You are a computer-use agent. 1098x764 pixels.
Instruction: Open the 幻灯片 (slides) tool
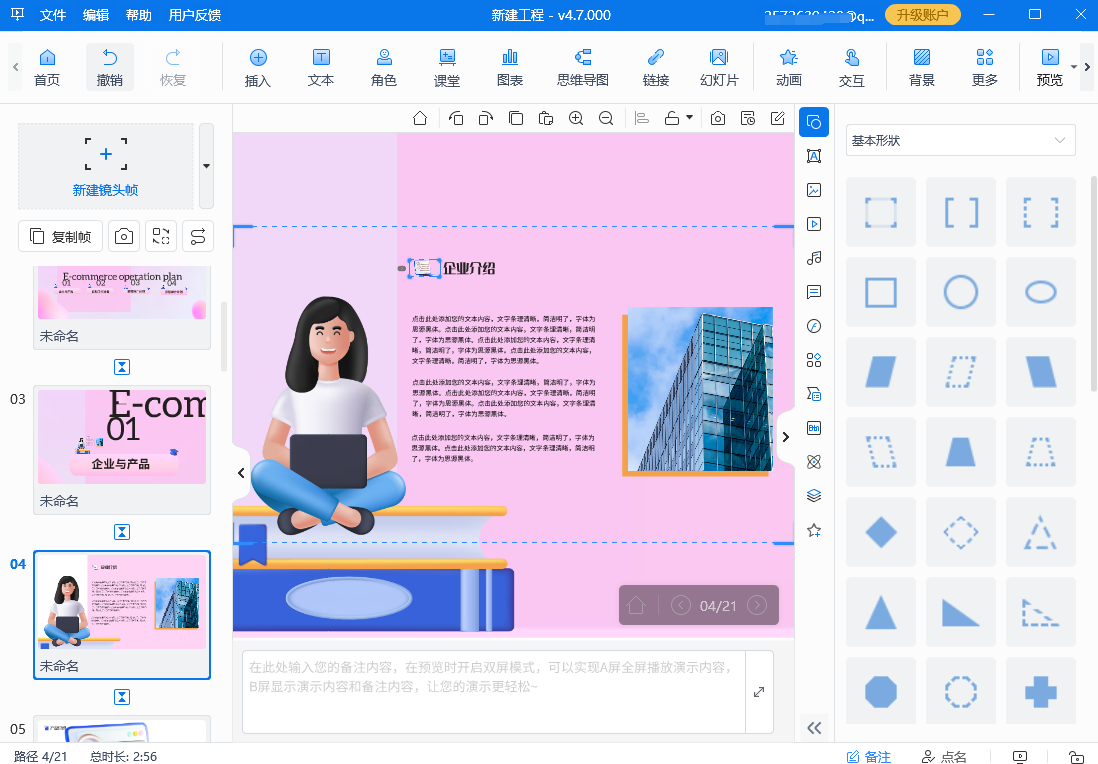tap(719, 67)
